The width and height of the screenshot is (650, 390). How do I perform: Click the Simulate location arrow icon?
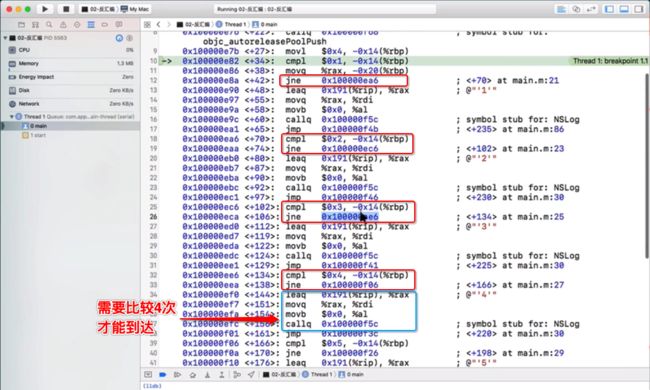[x=251, y=375]
